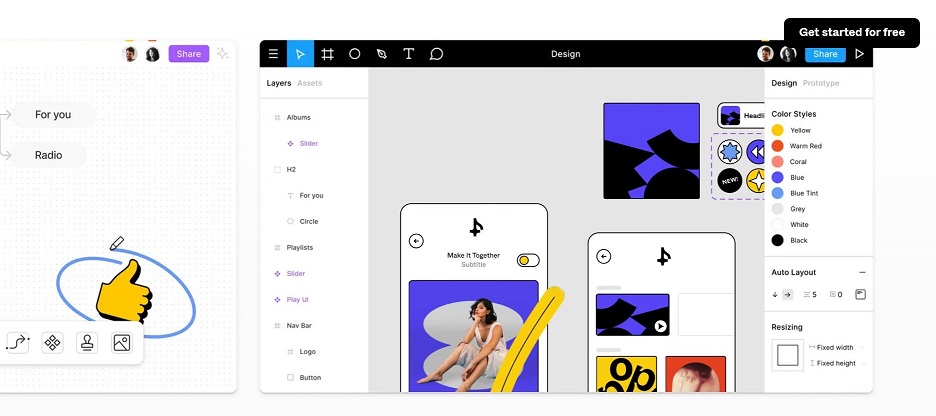Image resolution: width=936 pixels, height=416 pixels.
Task: Select the connector line tool in FigJam toolbar
Action: pos(17,342)
